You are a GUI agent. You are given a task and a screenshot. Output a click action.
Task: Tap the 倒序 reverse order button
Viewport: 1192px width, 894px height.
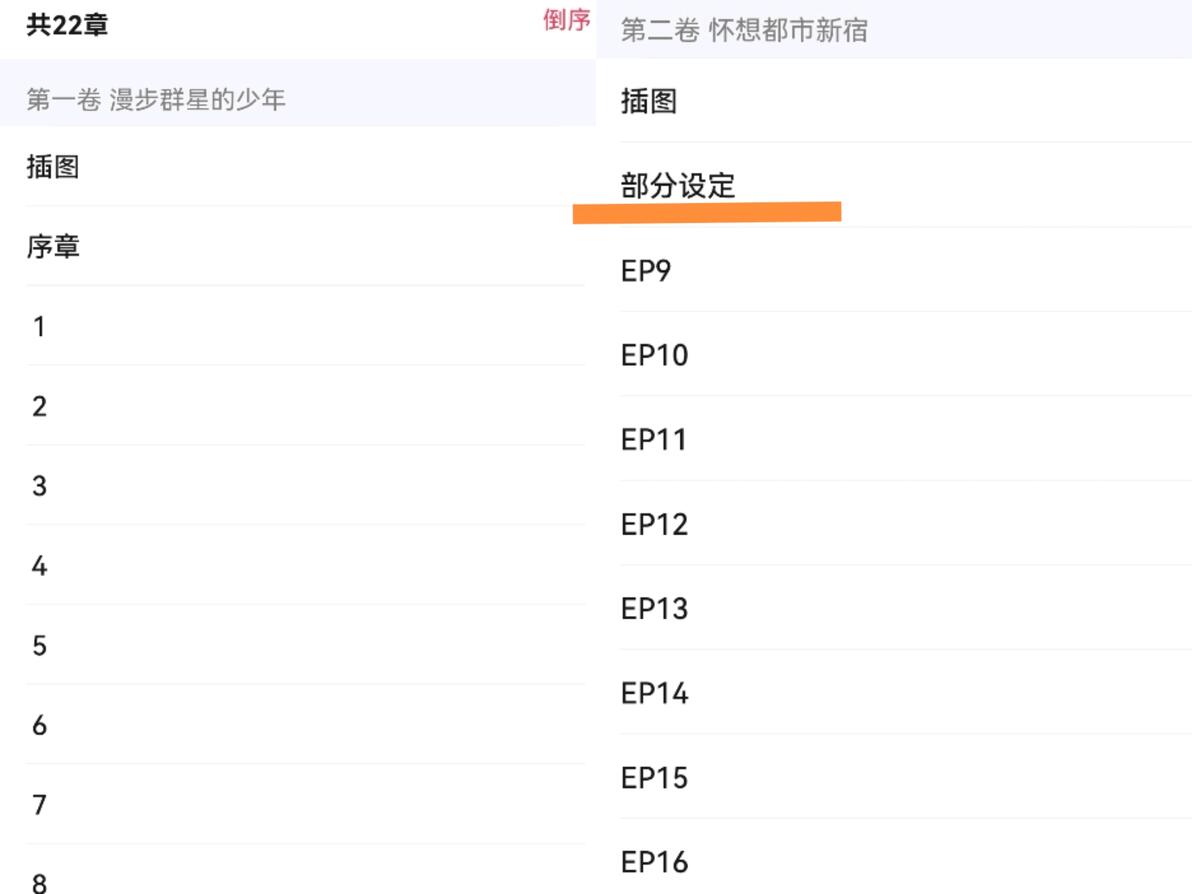pyautogui.click(x=566, y=21)
